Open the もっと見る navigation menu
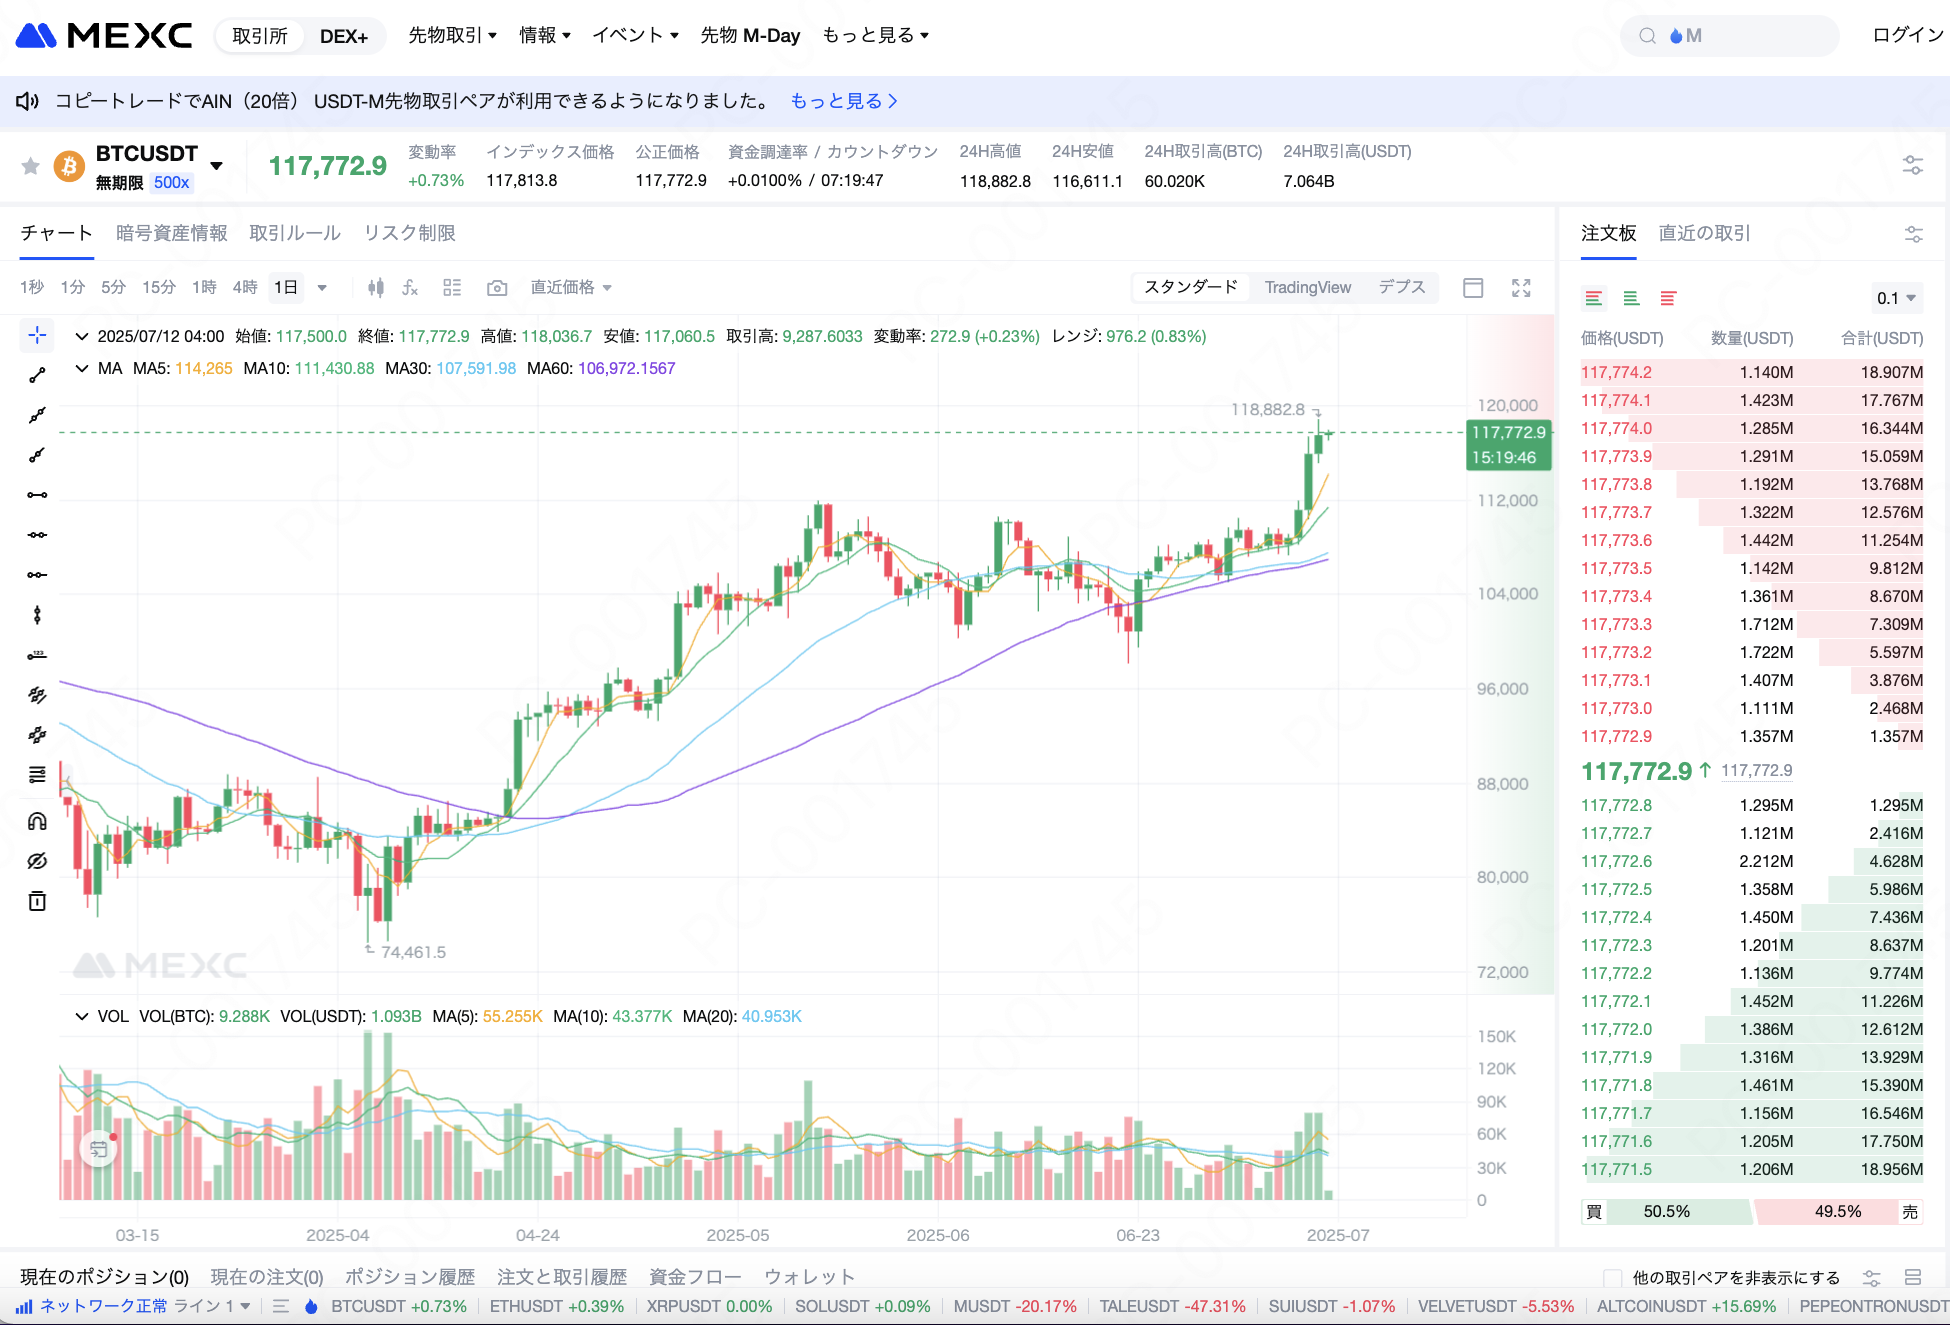This screenshot has height=1325, width=1950. [x=875, y=35]
